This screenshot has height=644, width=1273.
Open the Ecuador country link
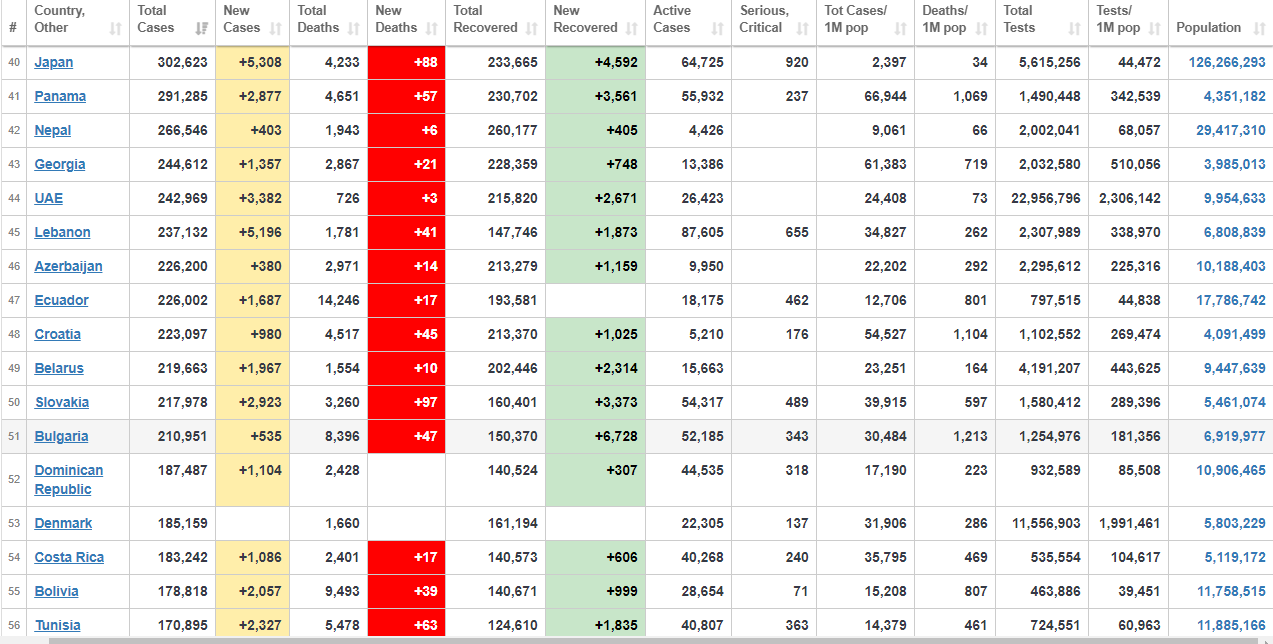61,300
